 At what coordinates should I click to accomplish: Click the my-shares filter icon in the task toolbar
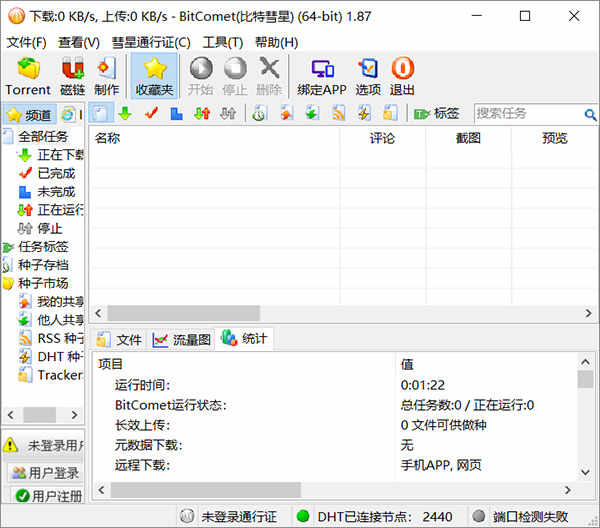click(x=287, y=114)
